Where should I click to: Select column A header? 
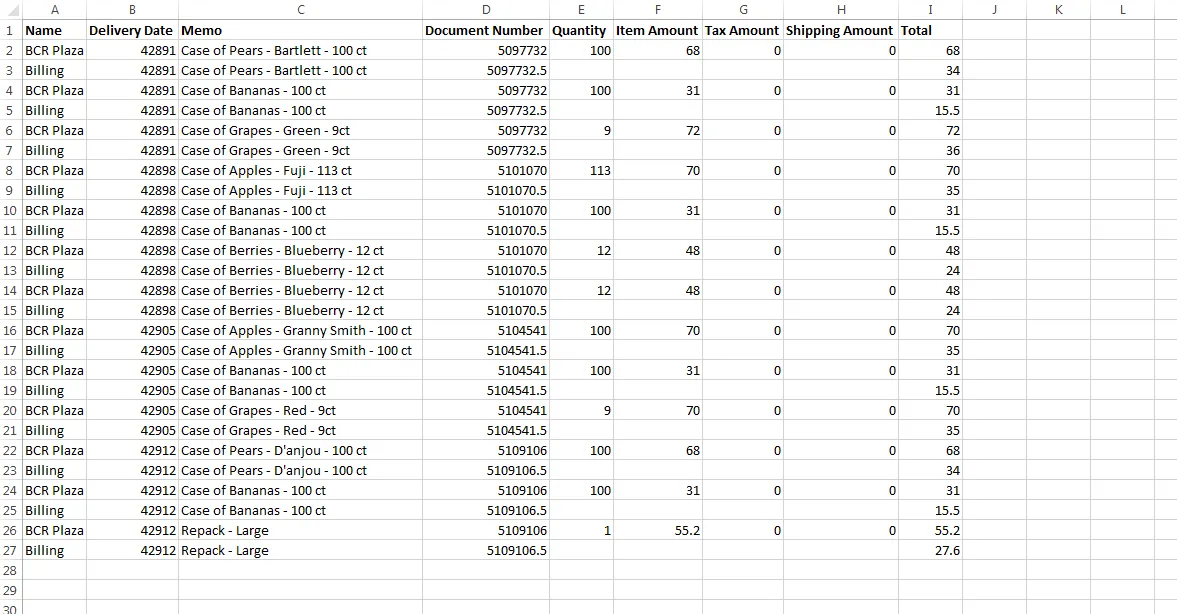click(x=55, y=10)
